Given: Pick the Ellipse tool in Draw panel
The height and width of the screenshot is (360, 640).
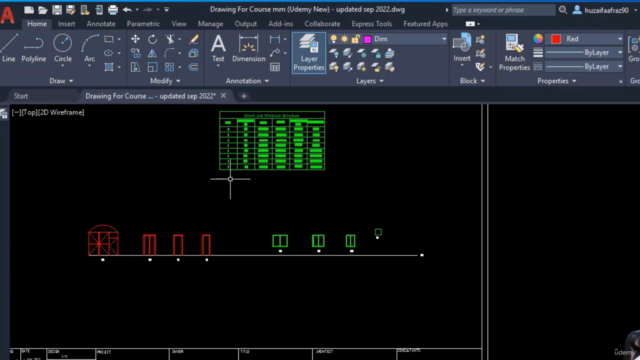Looking at the screenshot, I should pos(109,53).
